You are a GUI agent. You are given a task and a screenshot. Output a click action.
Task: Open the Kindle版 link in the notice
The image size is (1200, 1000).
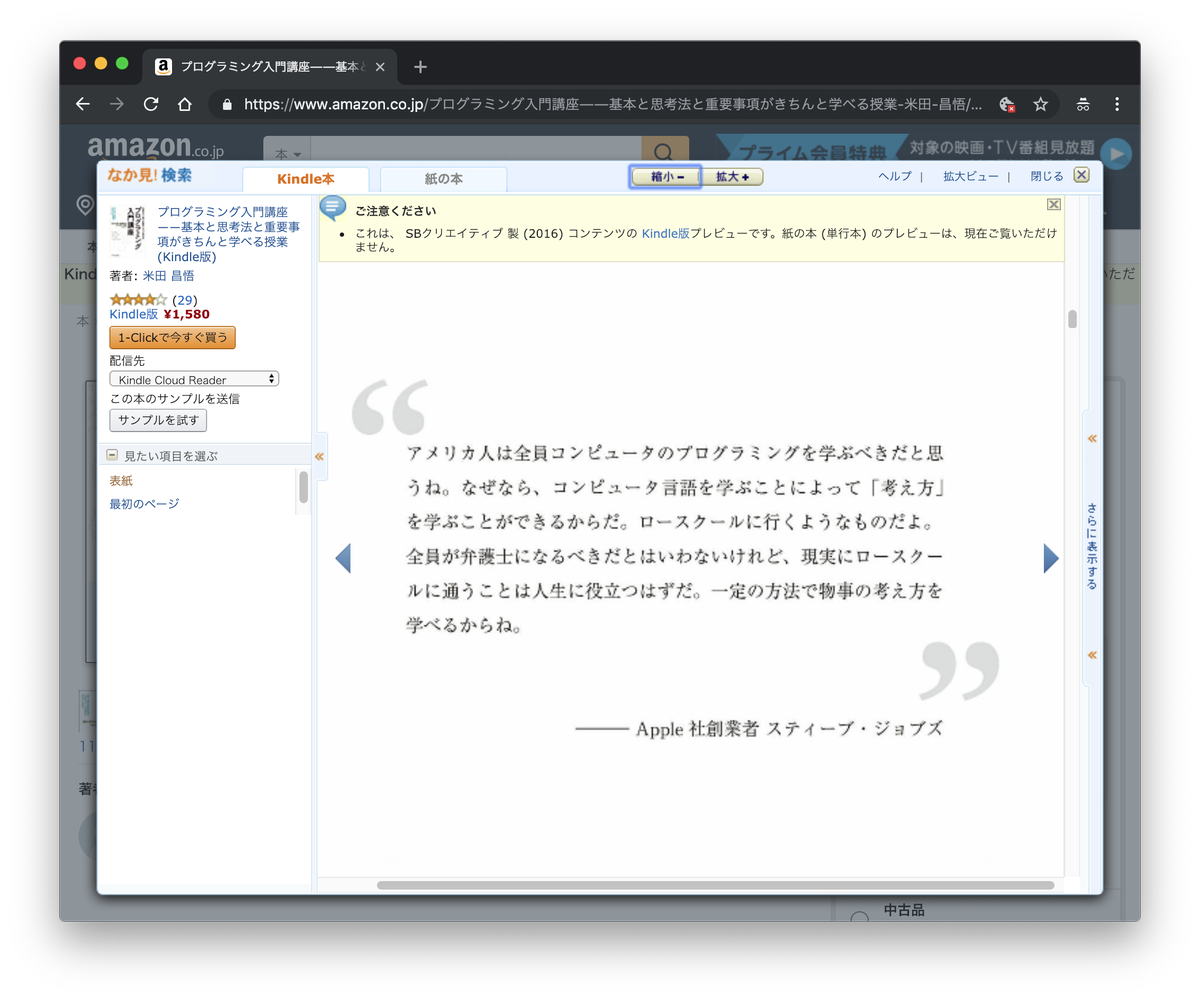[665, 232]
